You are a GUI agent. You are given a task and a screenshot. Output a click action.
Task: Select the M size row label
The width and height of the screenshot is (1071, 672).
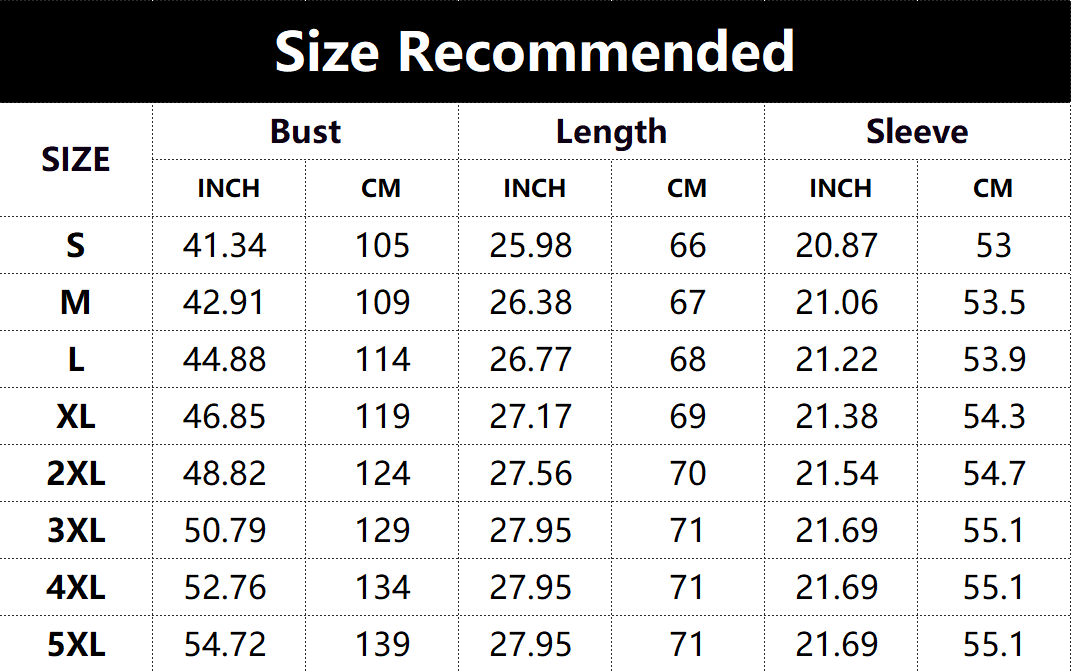[76, 302]
